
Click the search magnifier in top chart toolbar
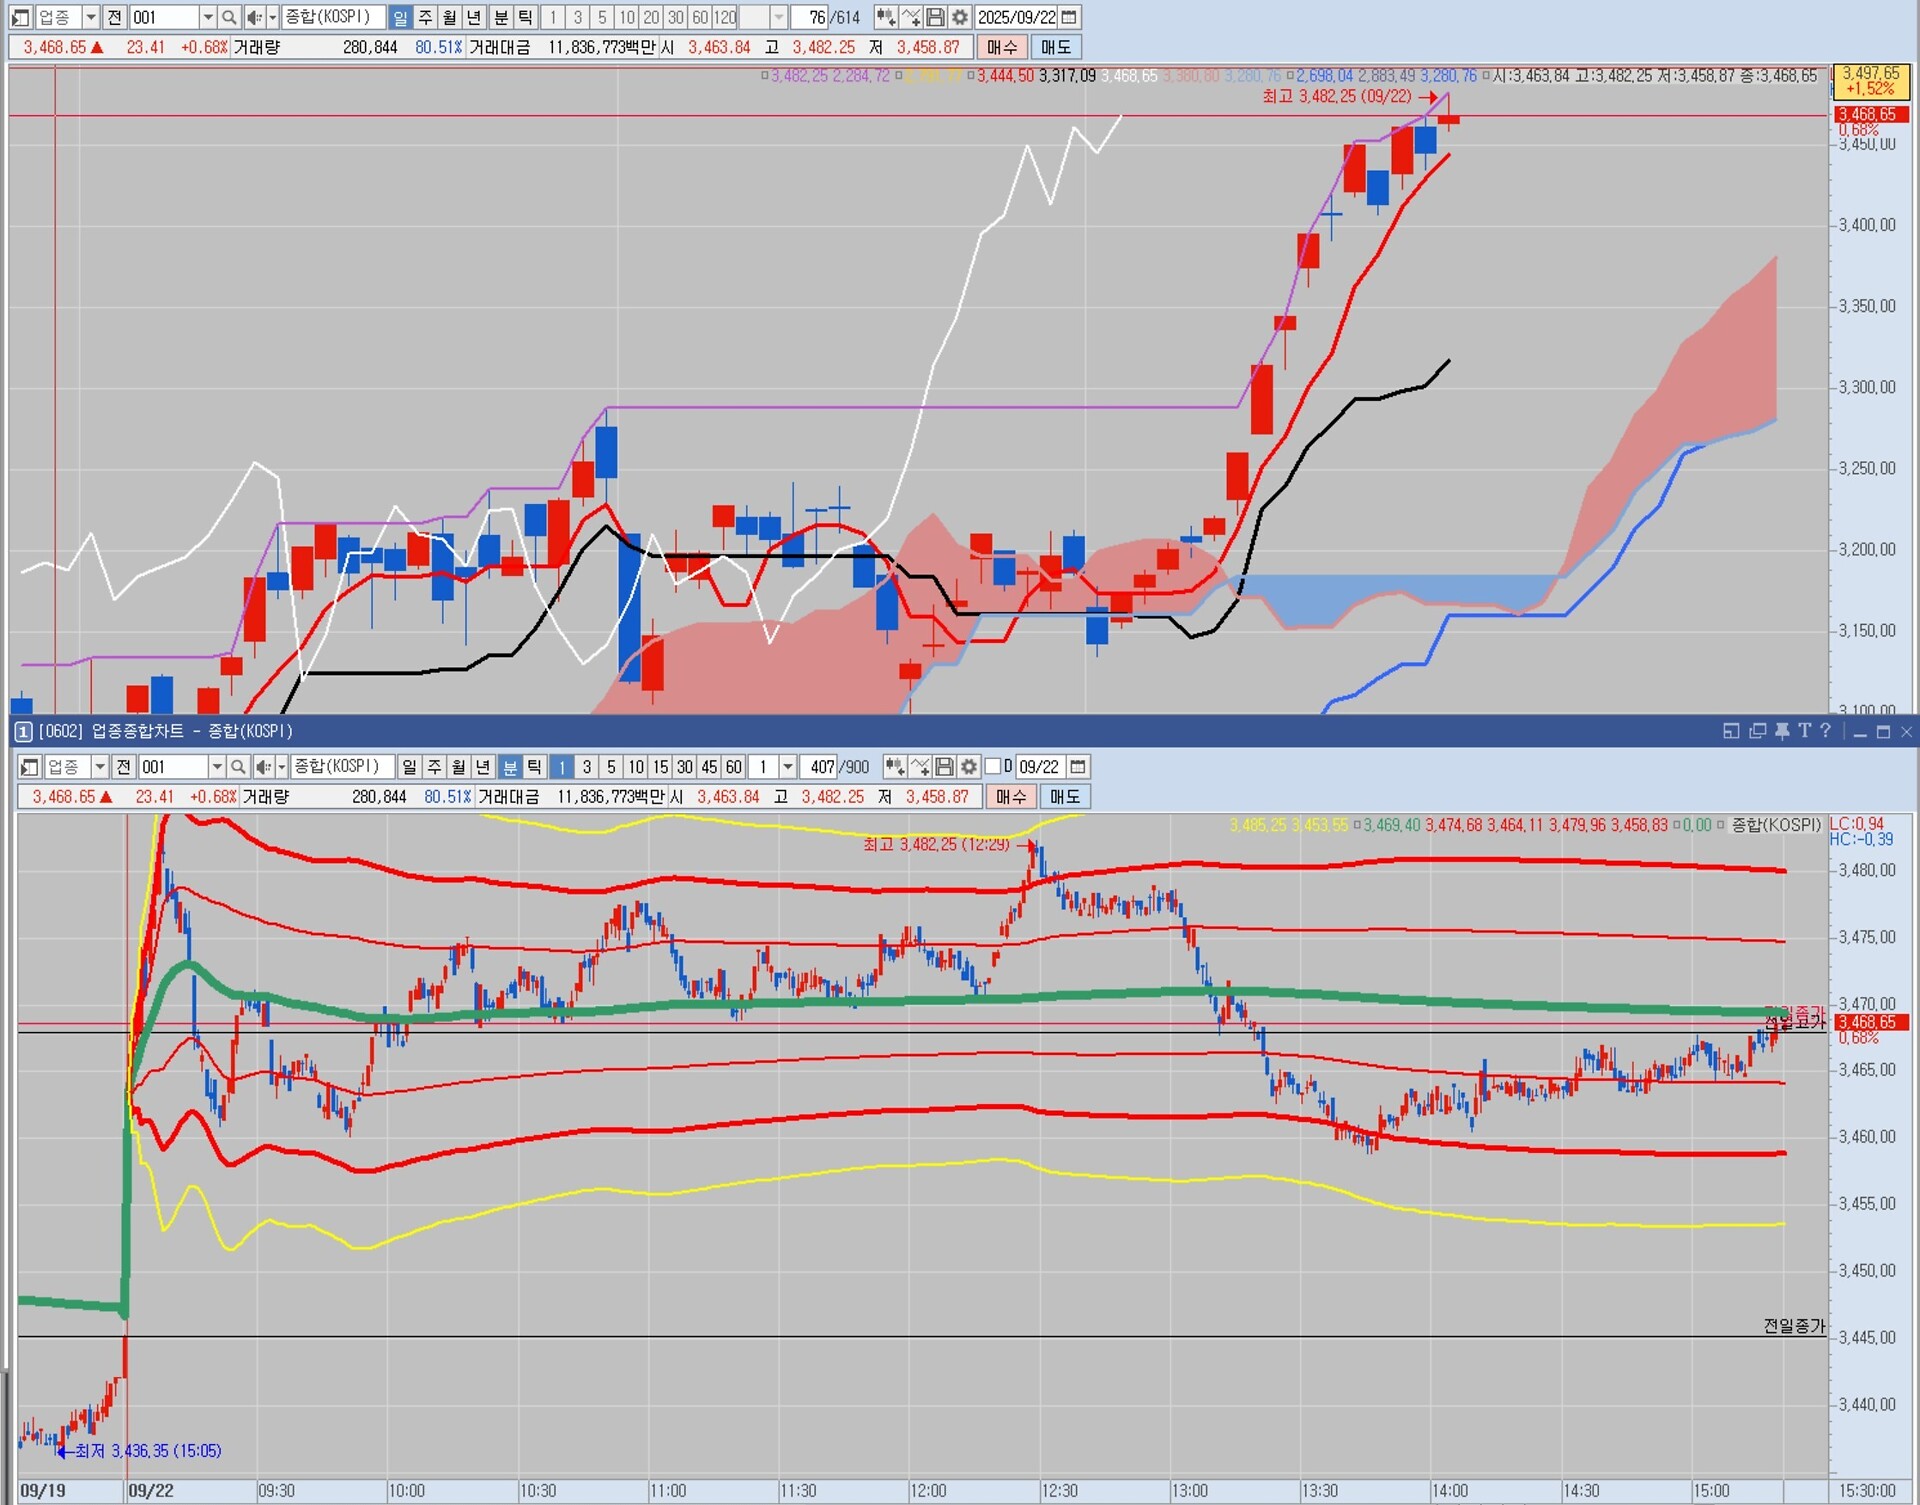(229, 17)
